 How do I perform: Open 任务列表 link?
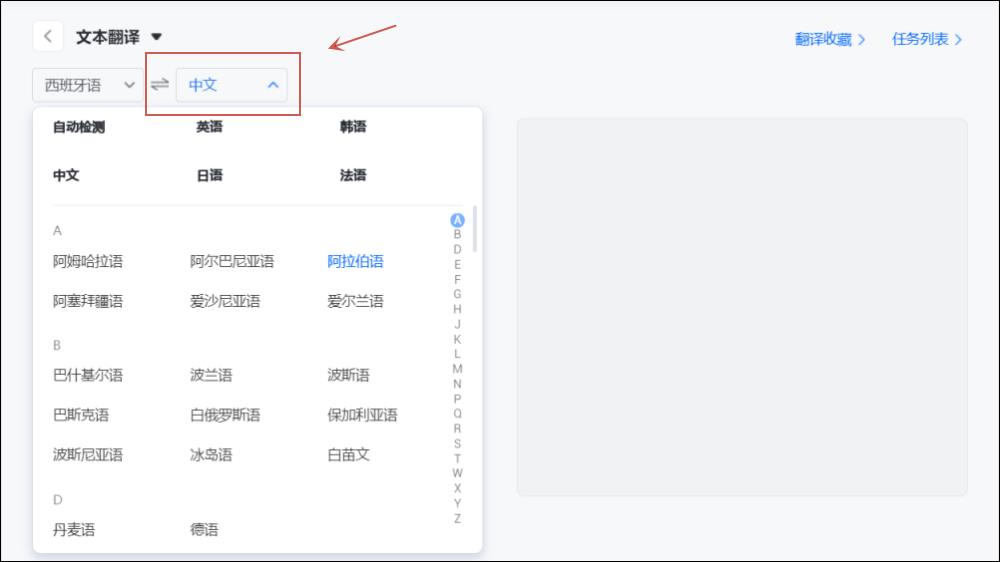[x=927, y=39]
